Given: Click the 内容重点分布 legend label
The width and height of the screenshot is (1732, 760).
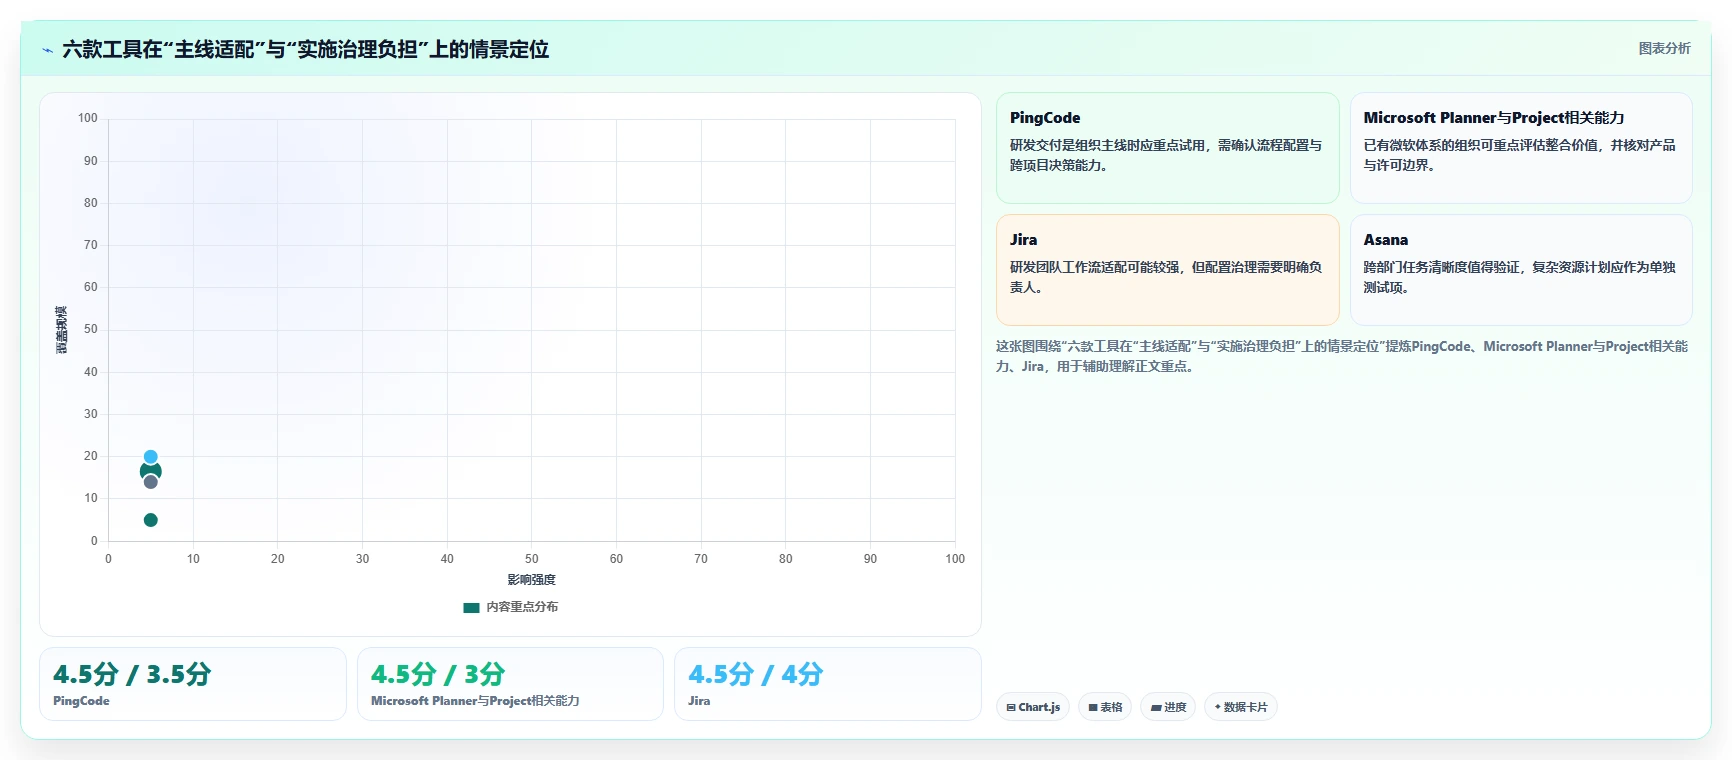Looking at the screenshot, I should [x=522, y=607].
